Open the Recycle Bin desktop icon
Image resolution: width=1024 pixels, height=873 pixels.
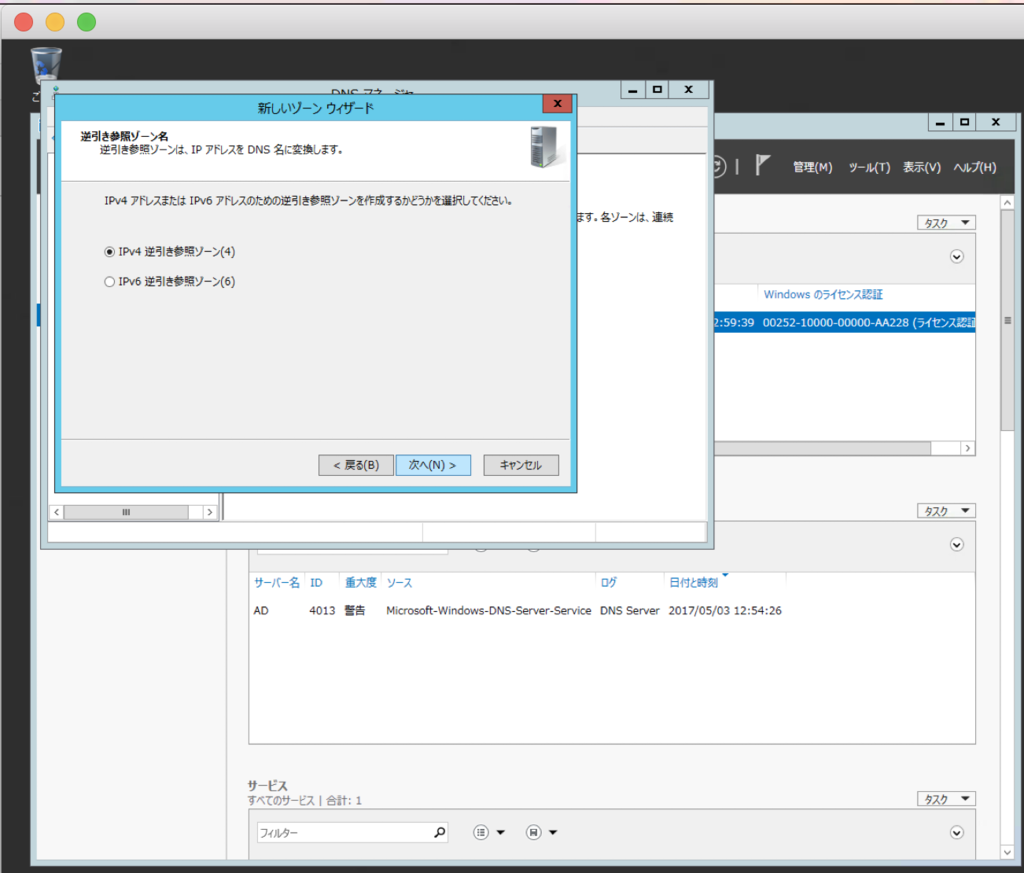coord(46,65)
